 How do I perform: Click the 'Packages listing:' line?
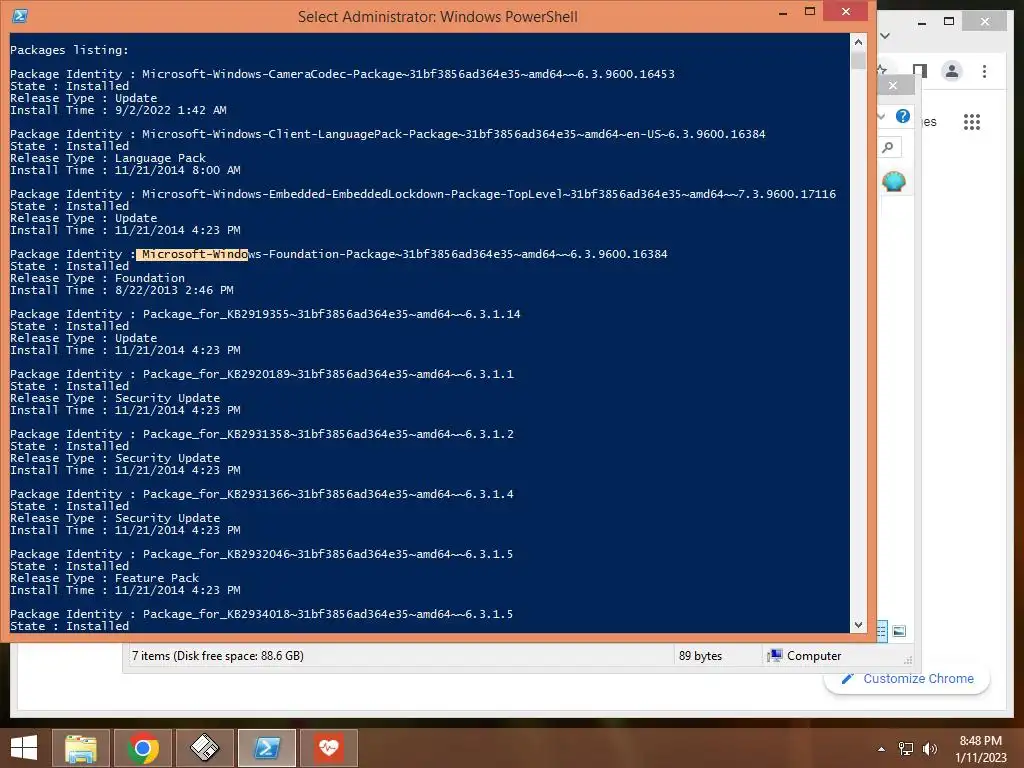(x=69, y=50)
